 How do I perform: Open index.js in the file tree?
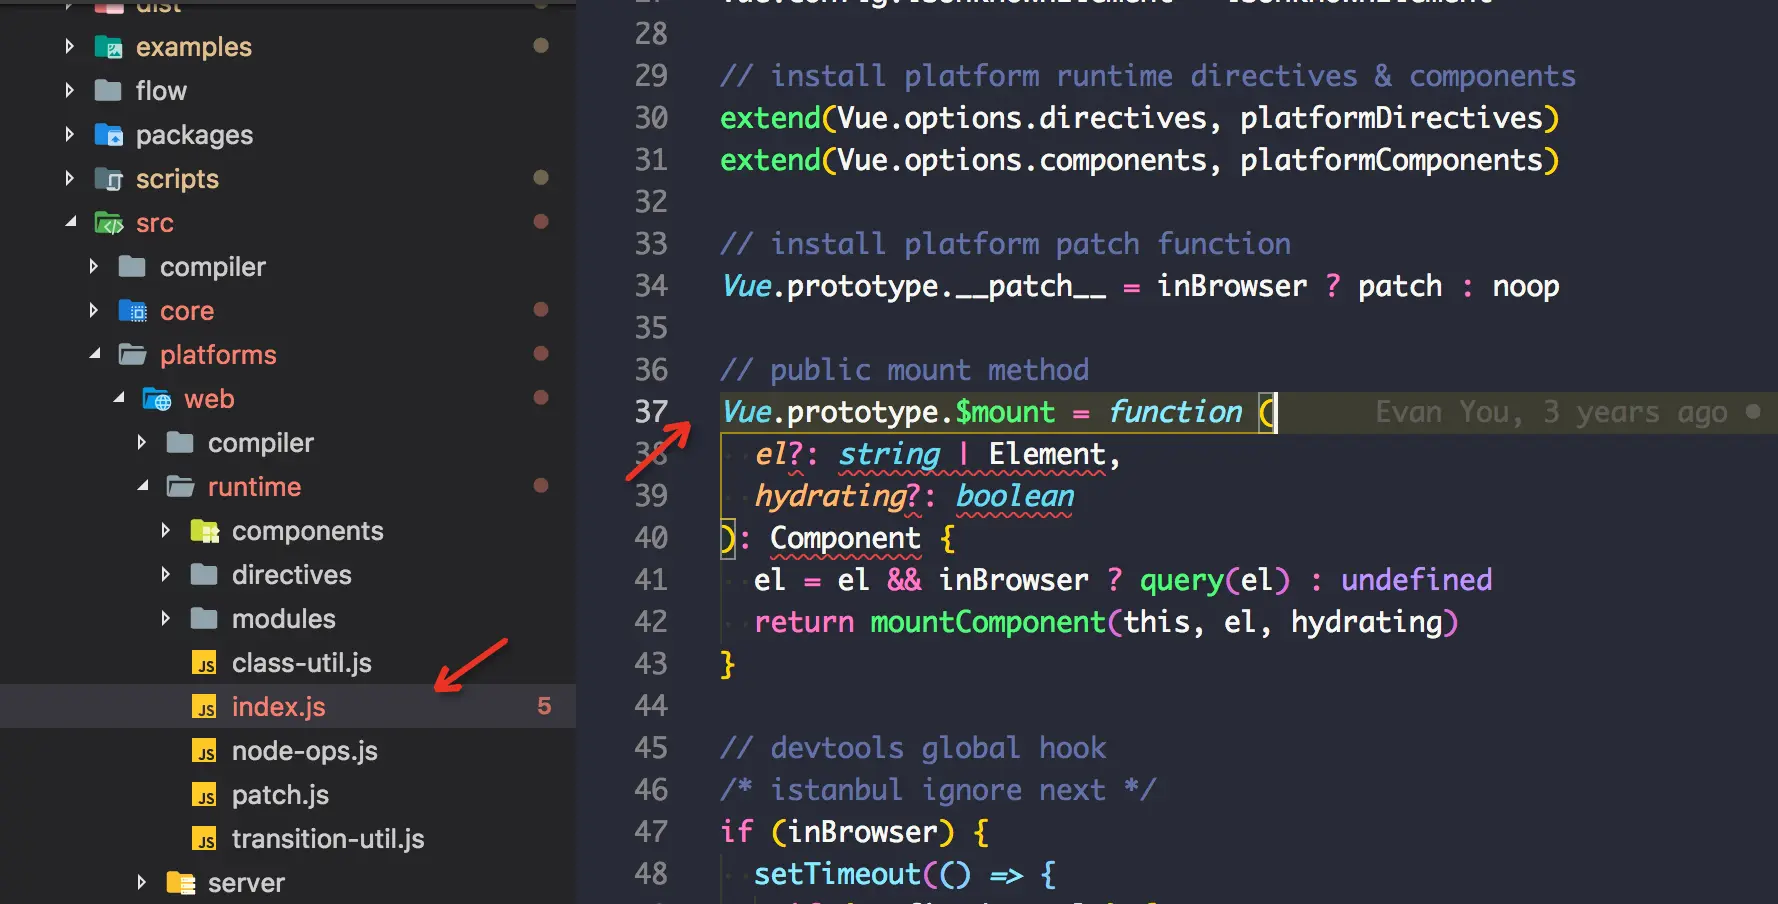point(279,707)
